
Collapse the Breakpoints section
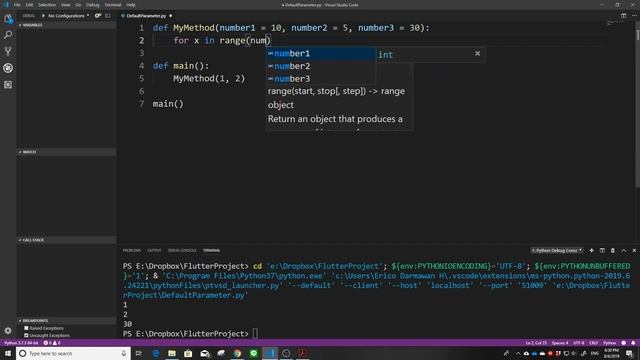(67, 320)
